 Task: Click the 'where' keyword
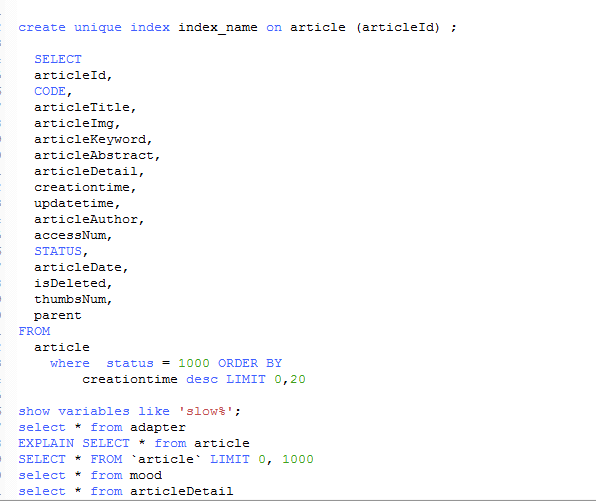pos(70,363)
